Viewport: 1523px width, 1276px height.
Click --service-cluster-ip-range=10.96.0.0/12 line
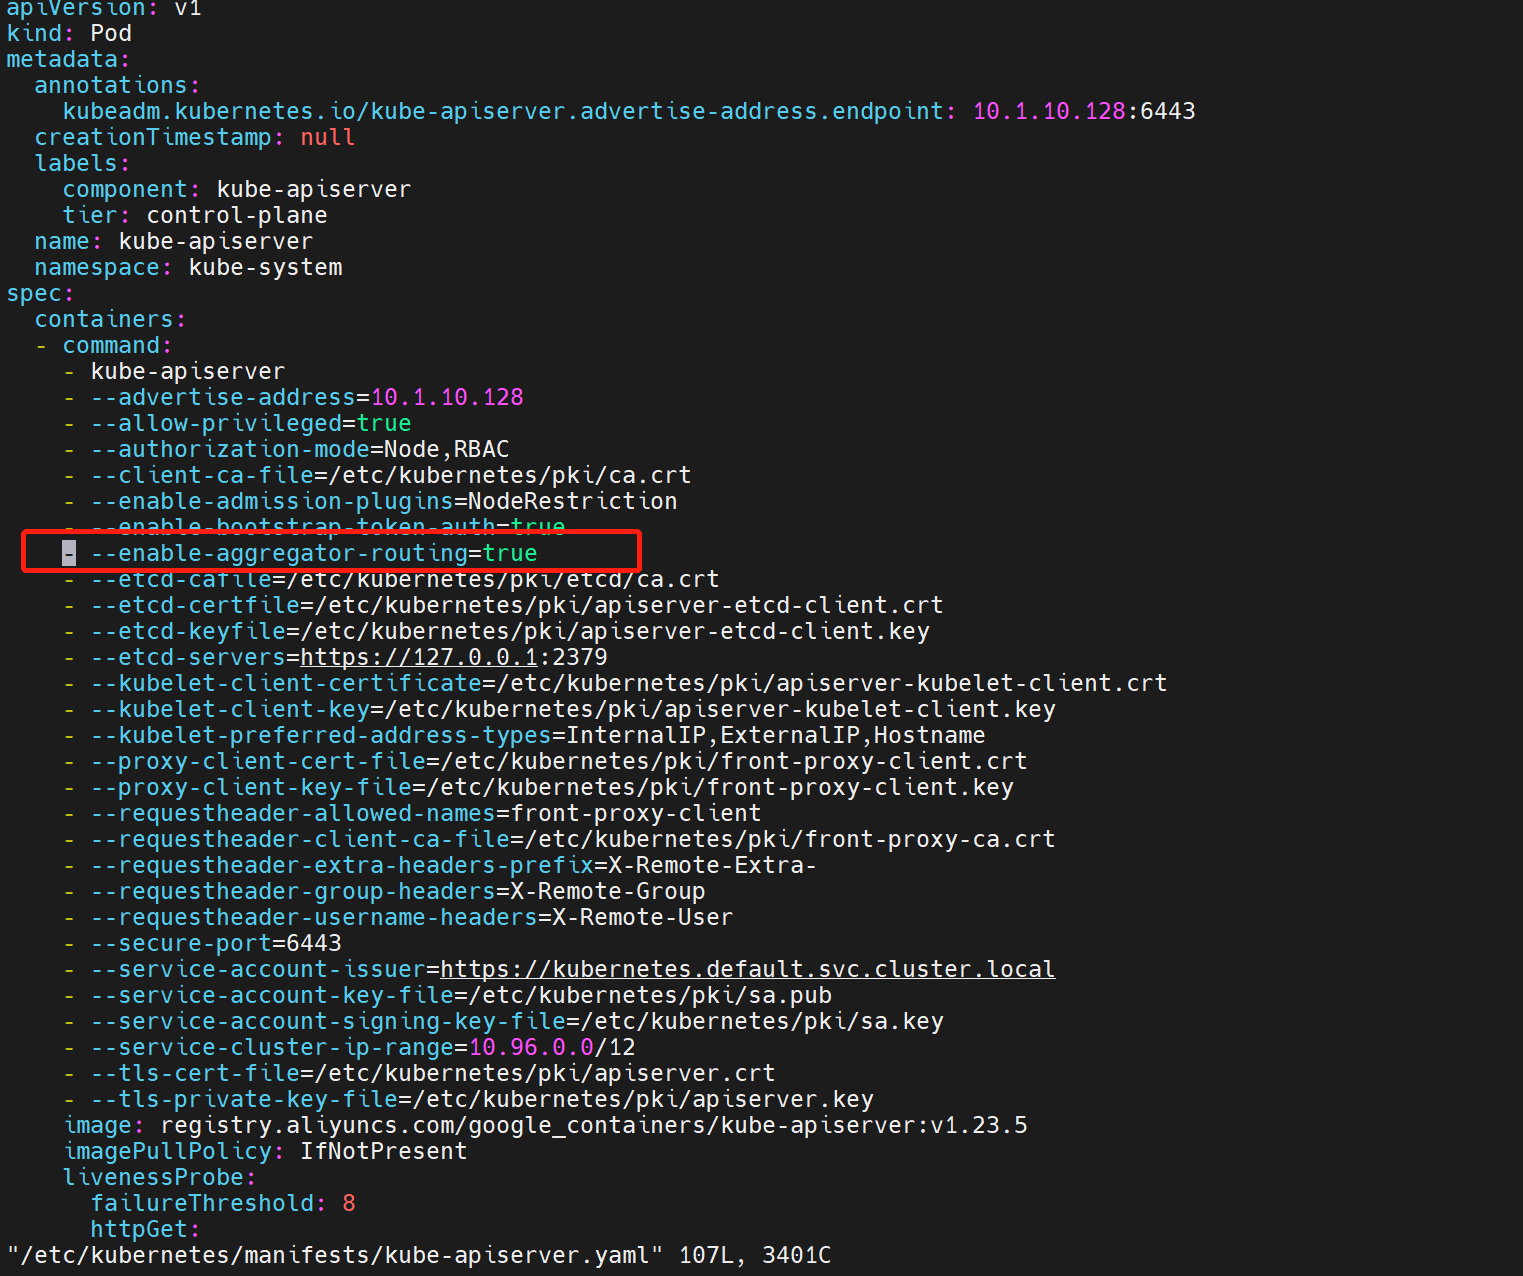pyautogui.click(x=363, y=1047)
